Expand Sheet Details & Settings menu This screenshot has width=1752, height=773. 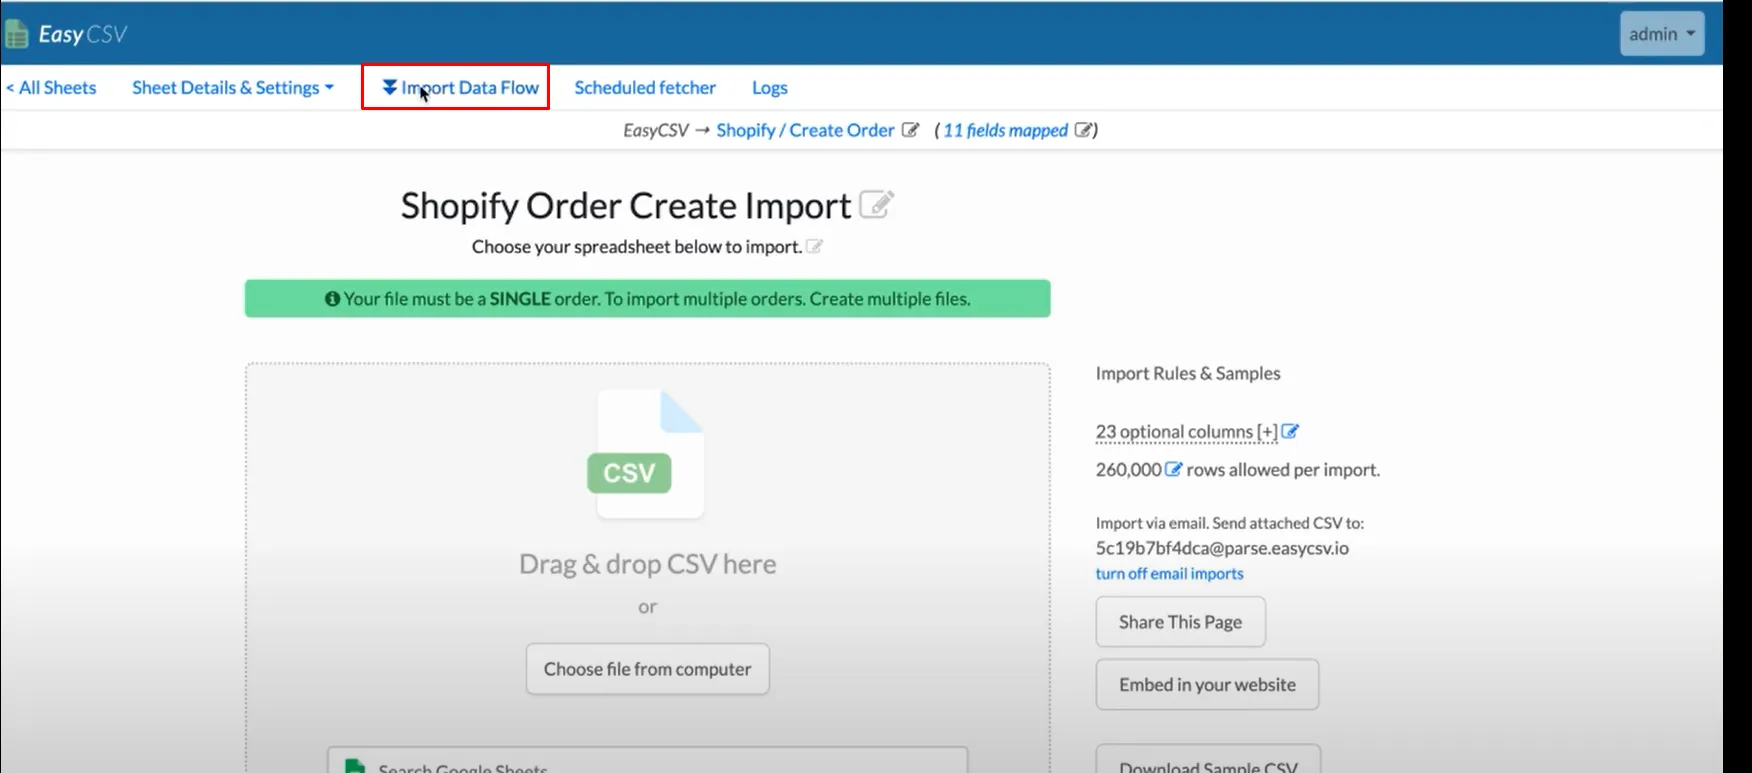(233, 88)
